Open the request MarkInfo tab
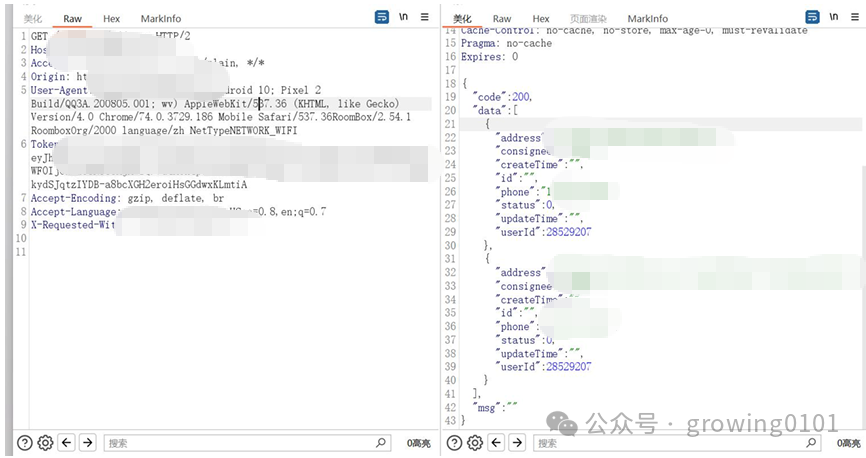Viewport: 866px width, 458px height. (160, 19)
